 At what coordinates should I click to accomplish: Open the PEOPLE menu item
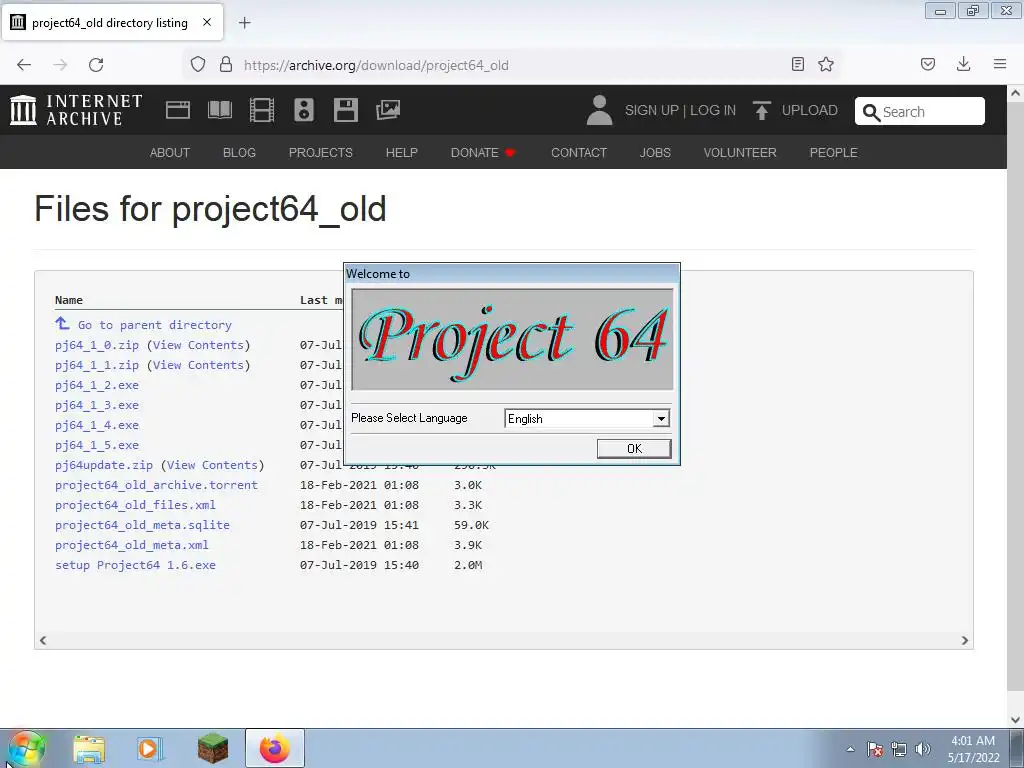(833, 153)
